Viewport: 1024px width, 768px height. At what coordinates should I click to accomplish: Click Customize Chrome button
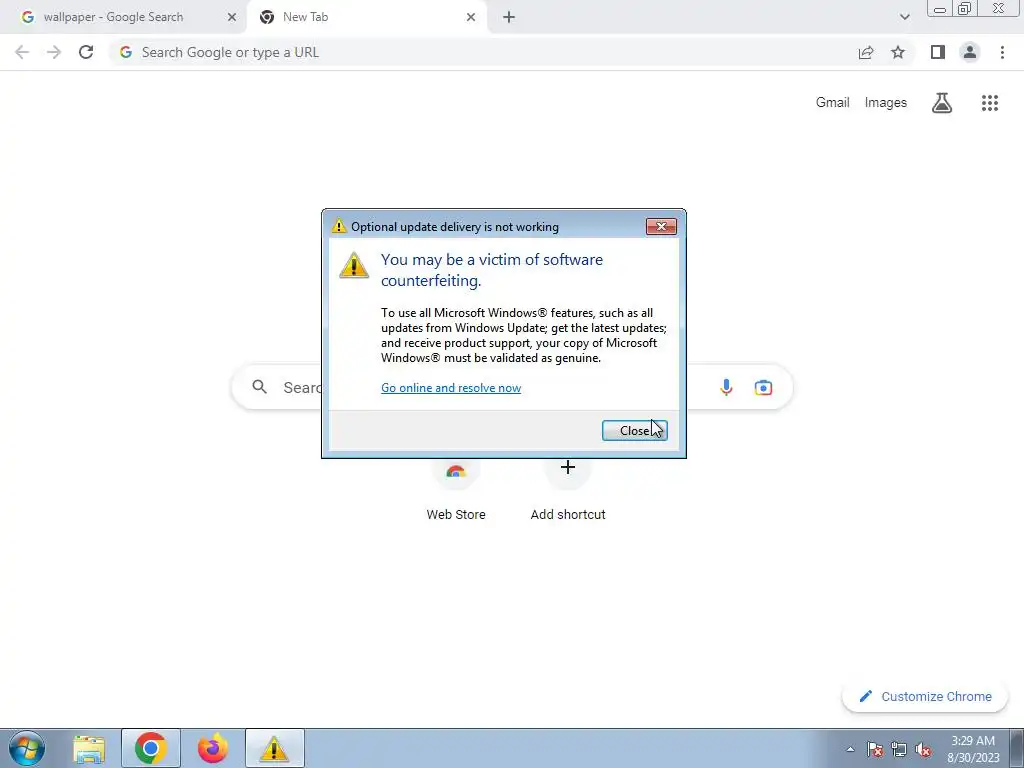(x=925, y=696)
